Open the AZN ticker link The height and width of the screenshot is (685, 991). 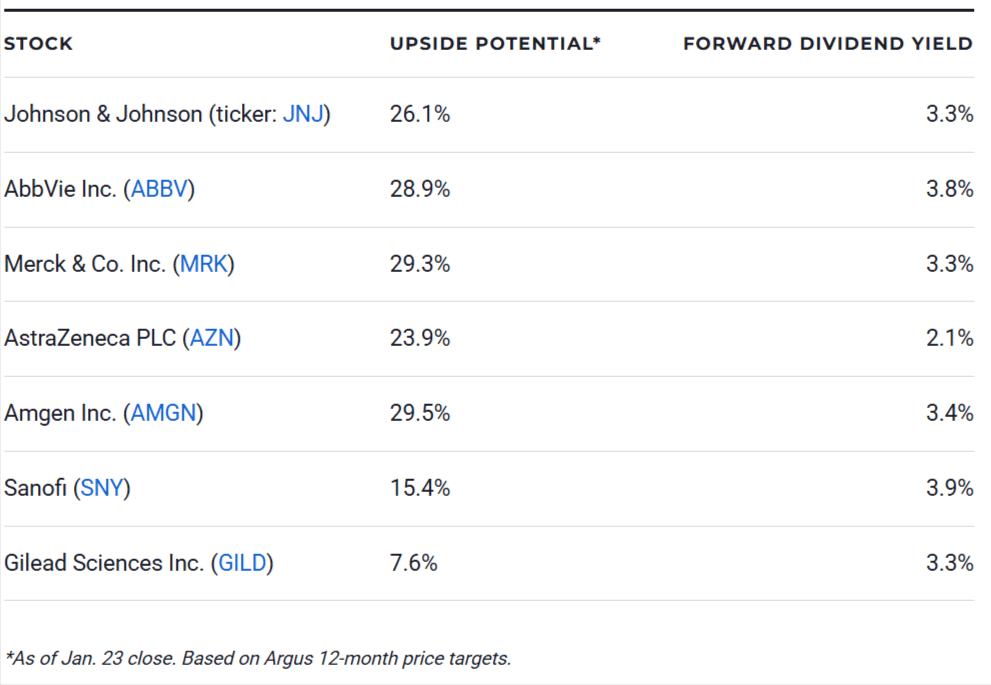[x=211, y=338]
